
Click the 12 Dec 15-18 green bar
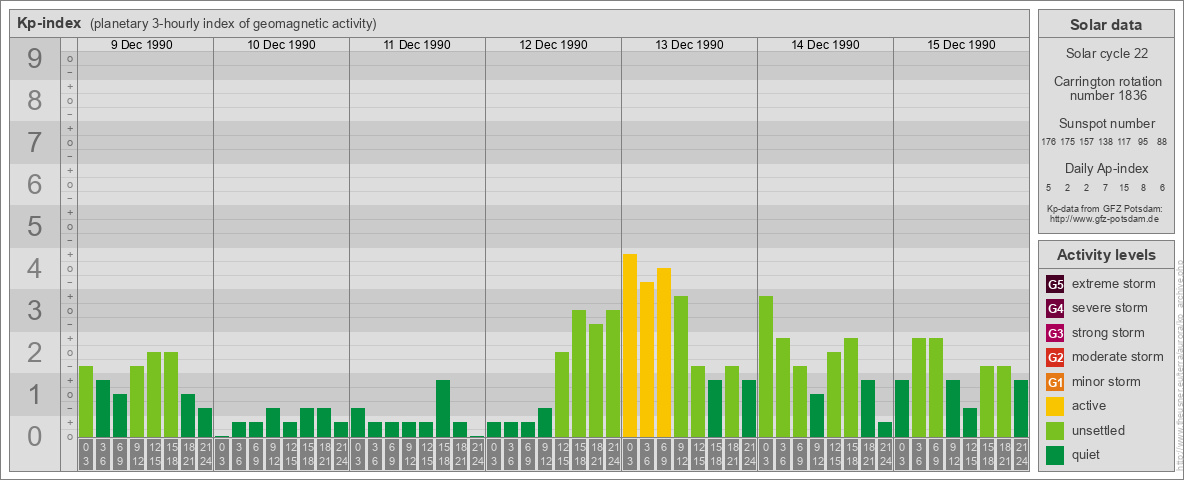point(578,374)
